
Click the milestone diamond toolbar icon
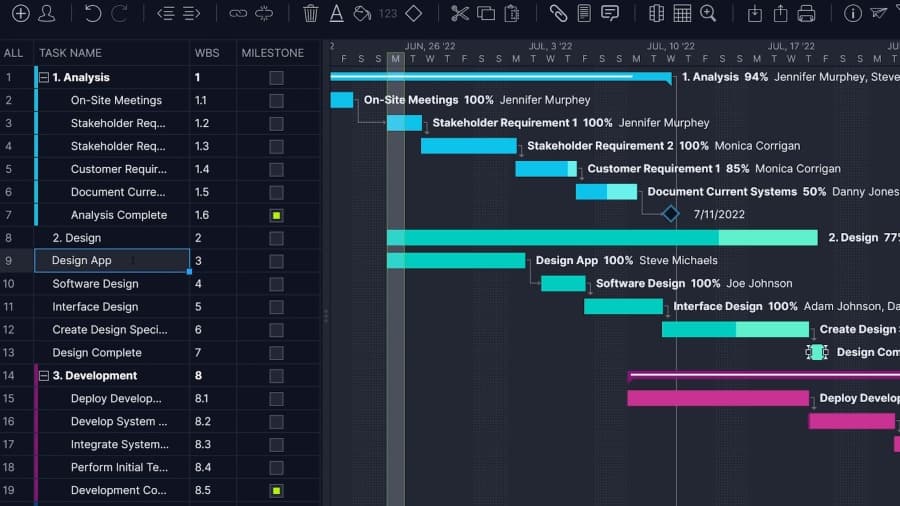413,13
